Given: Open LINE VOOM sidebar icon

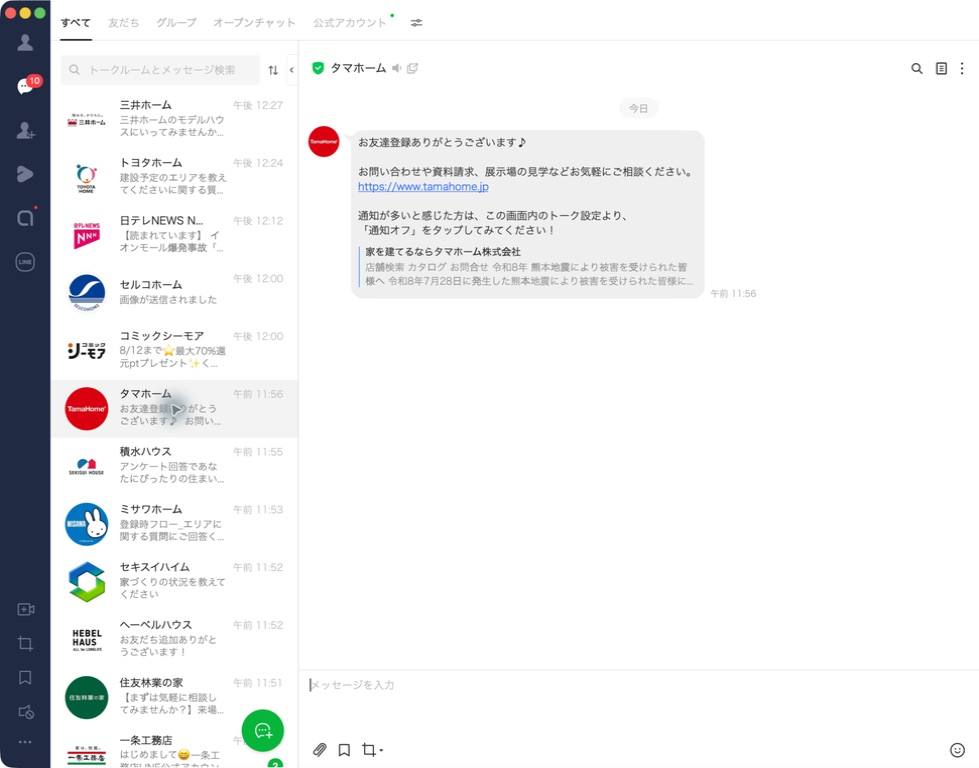Looking at the screenshot, I should [25, 174].
